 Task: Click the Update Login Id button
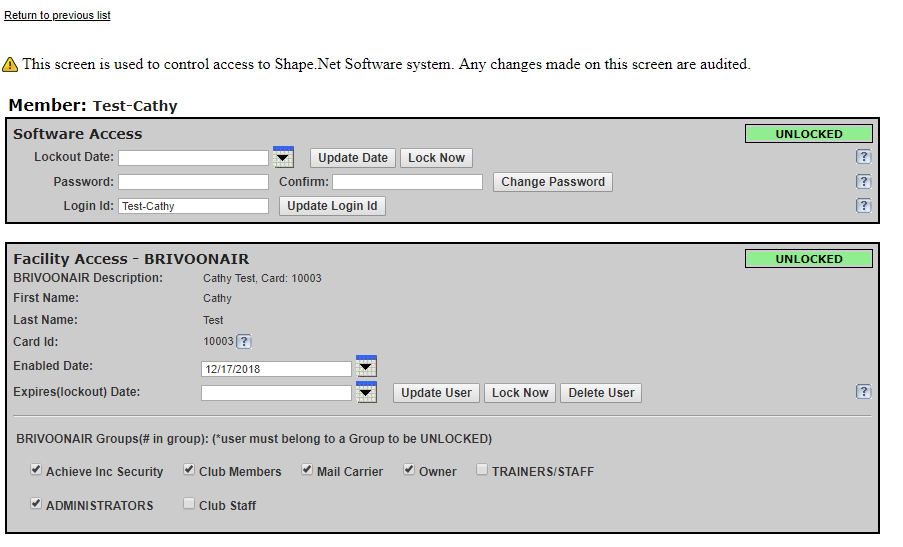[332, 206]
